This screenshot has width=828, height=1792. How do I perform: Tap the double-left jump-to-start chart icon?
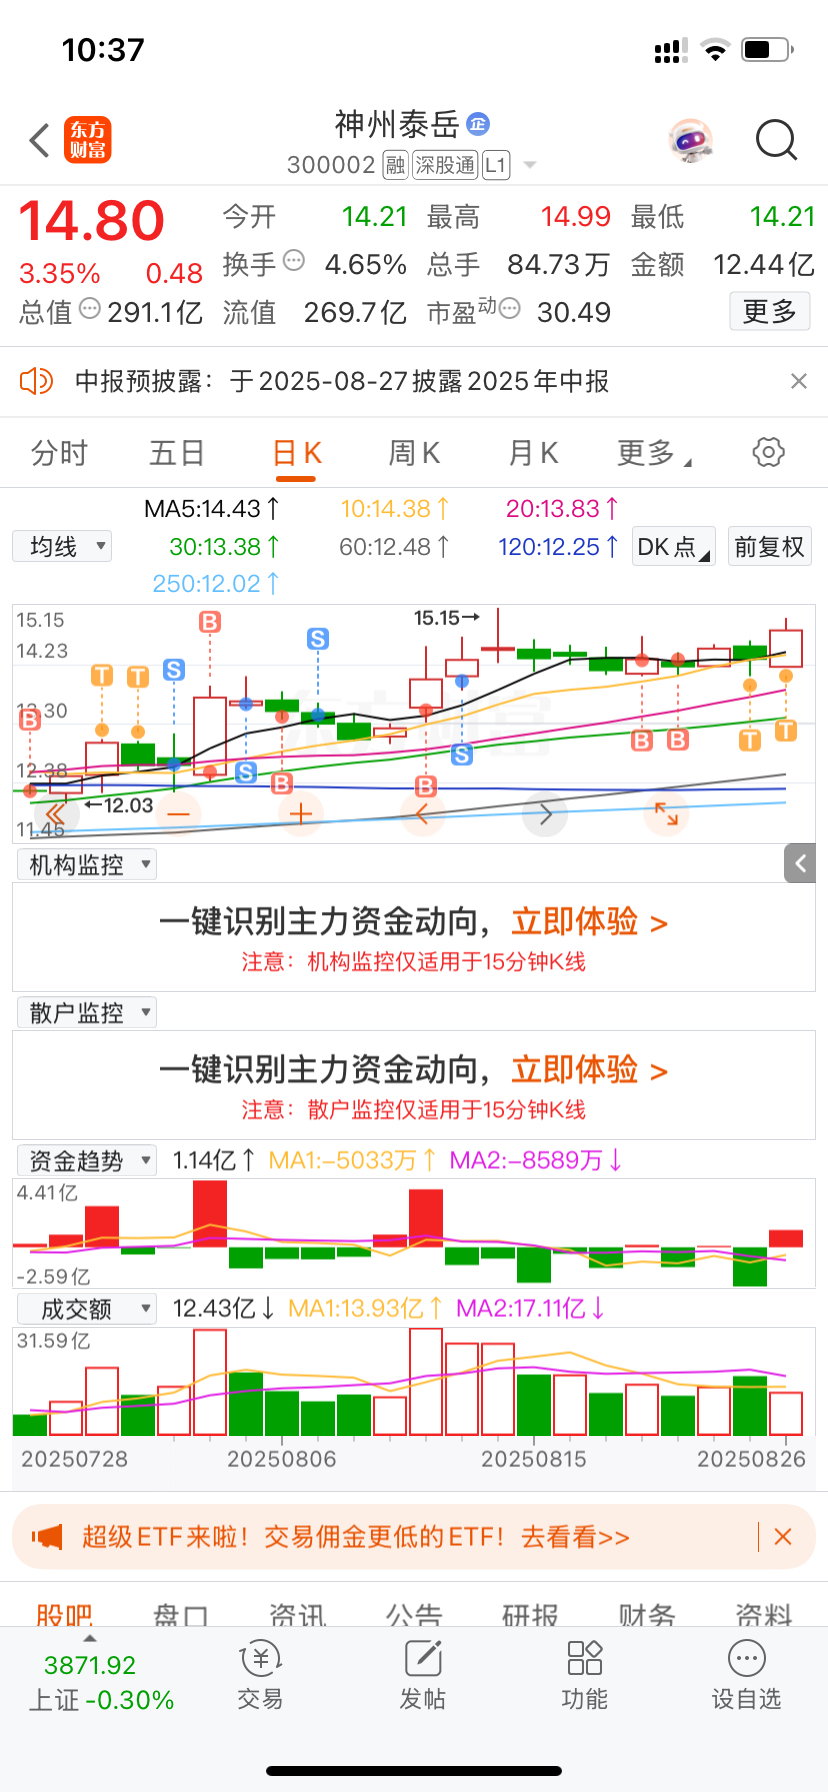(x=56, y=814)
